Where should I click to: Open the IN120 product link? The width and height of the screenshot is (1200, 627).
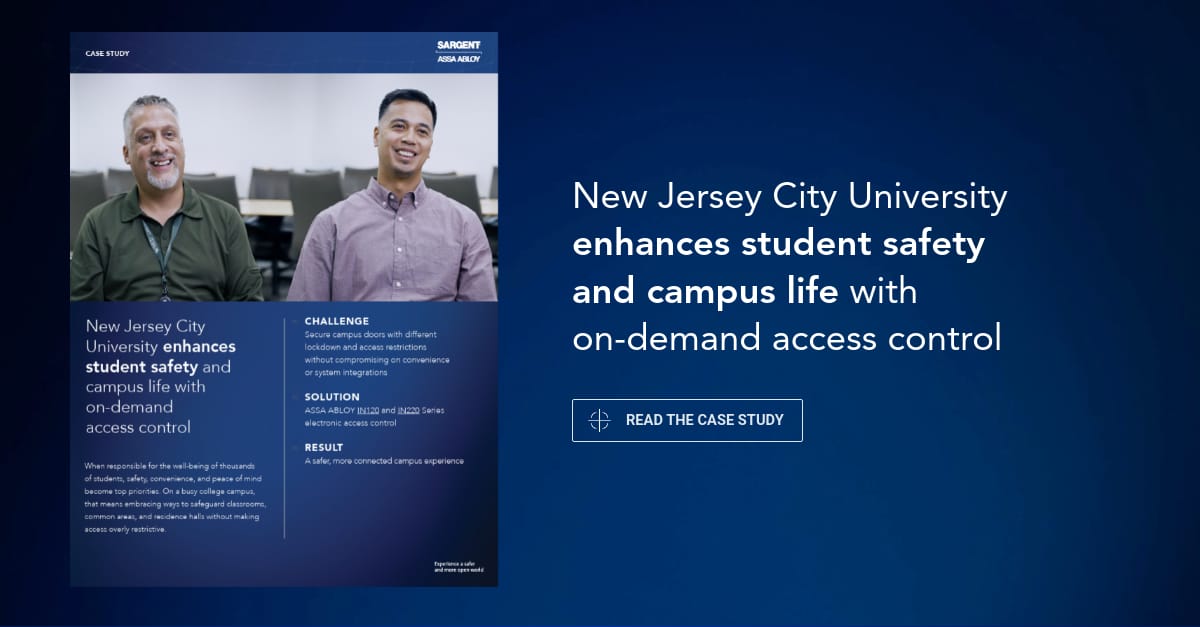tap(368, 410)
